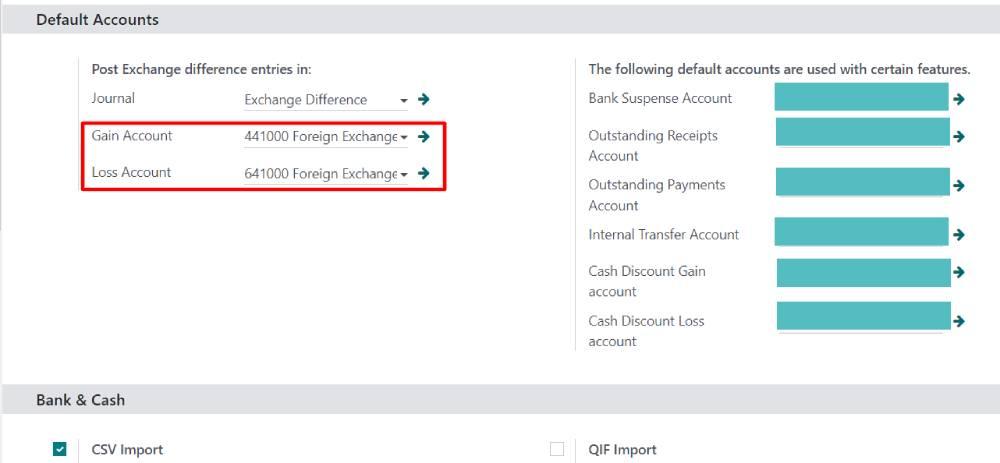Open the Cash Discount Gain account arrow

pyautogui.click(x=958, y=272)
